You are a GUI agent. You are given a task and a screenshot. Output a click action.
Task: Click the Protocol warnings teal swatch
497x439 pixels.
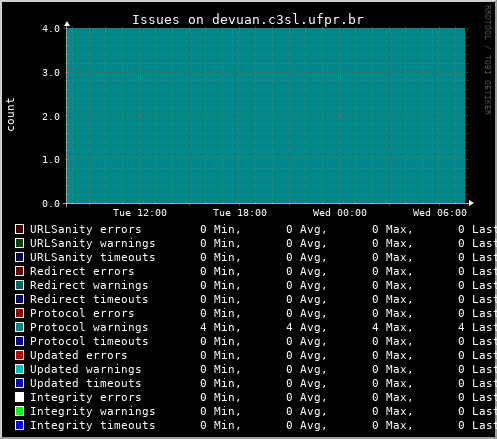[19, 327]
